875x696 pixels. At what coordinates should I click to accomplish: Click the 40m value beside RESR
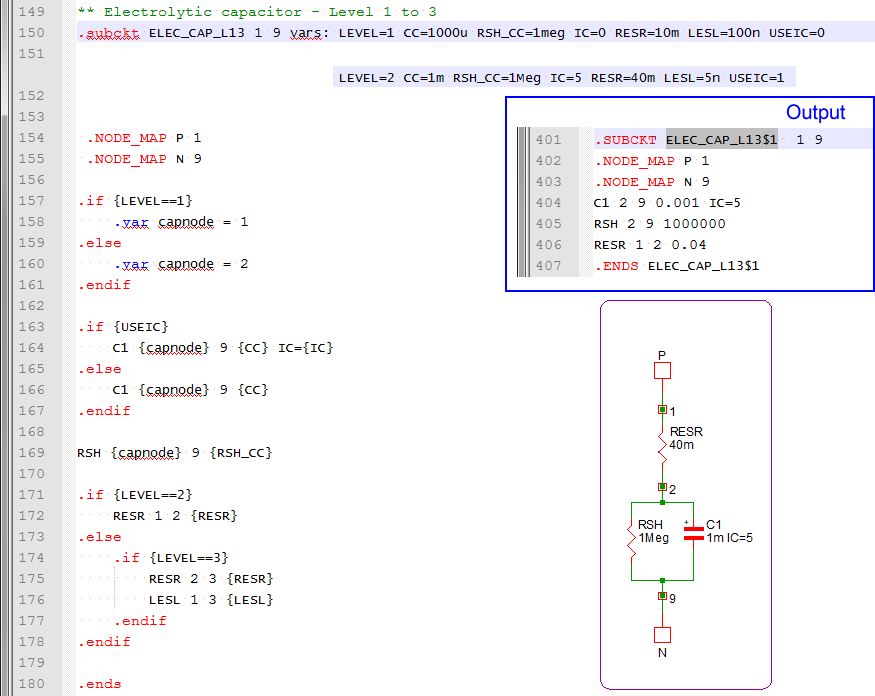(x=682, y=445)
